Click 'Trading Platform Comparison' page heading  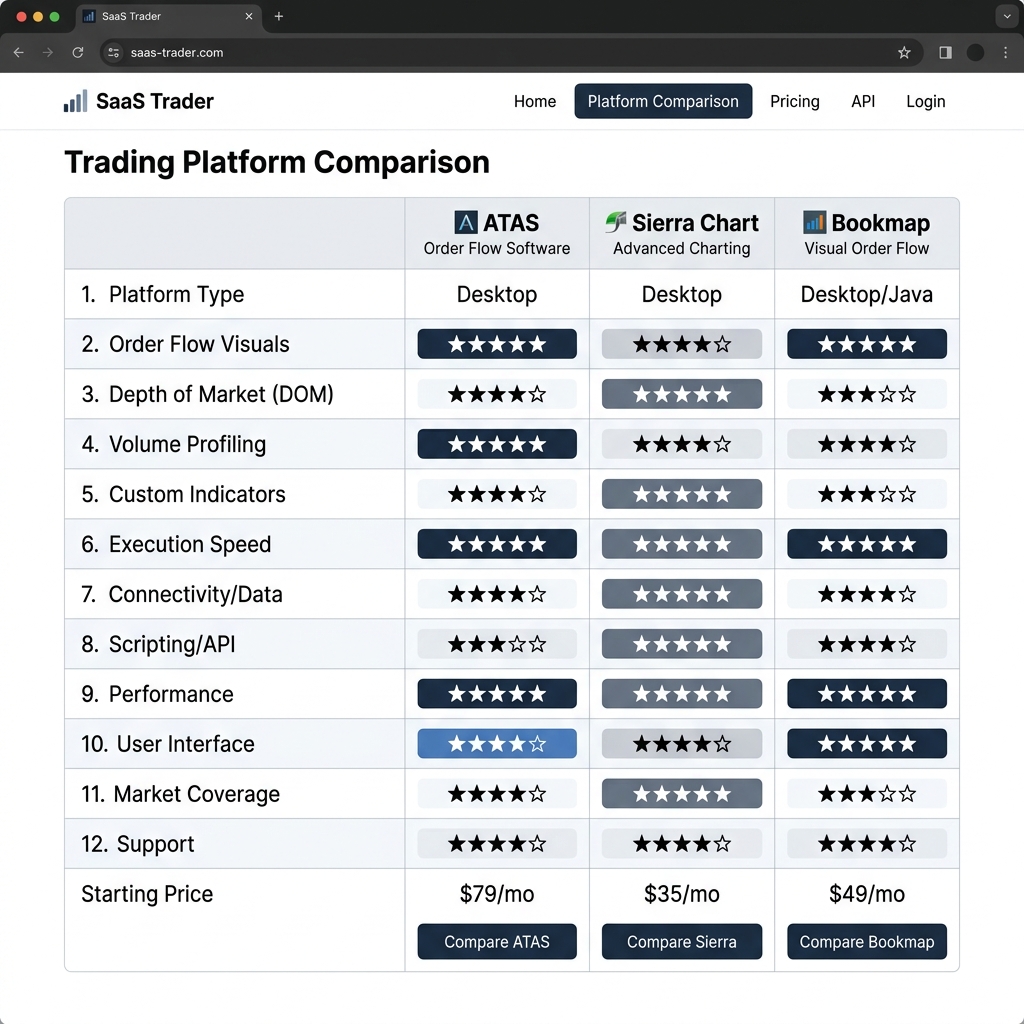(277, 163)
